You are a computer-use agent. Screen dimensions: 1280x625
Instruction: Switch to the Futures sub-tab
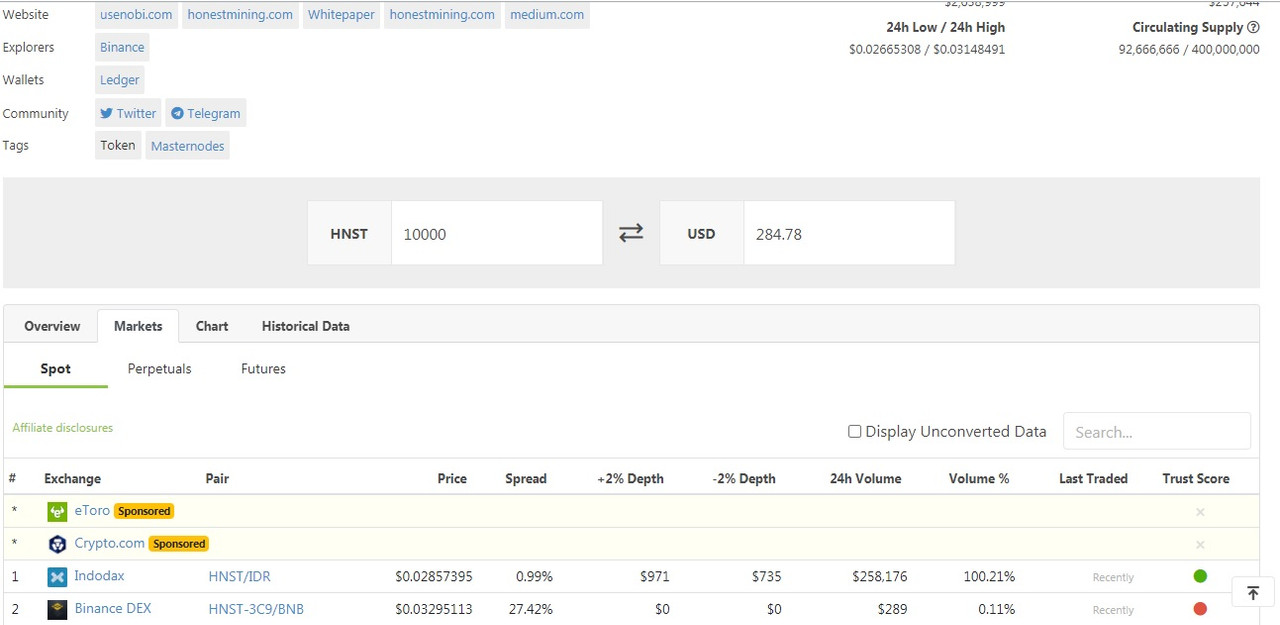coord(263,369)
